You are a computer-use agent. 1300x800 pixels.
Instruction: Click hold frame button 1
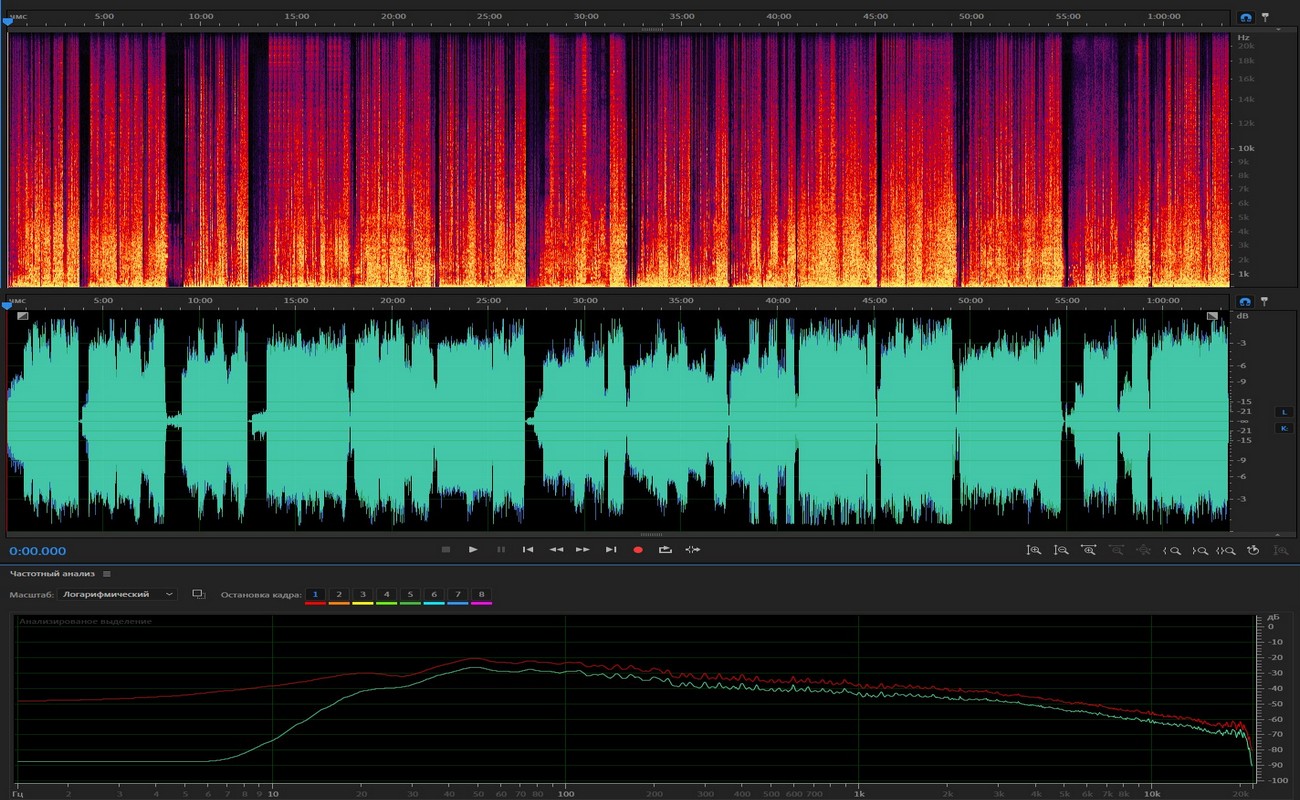point(315,594)
